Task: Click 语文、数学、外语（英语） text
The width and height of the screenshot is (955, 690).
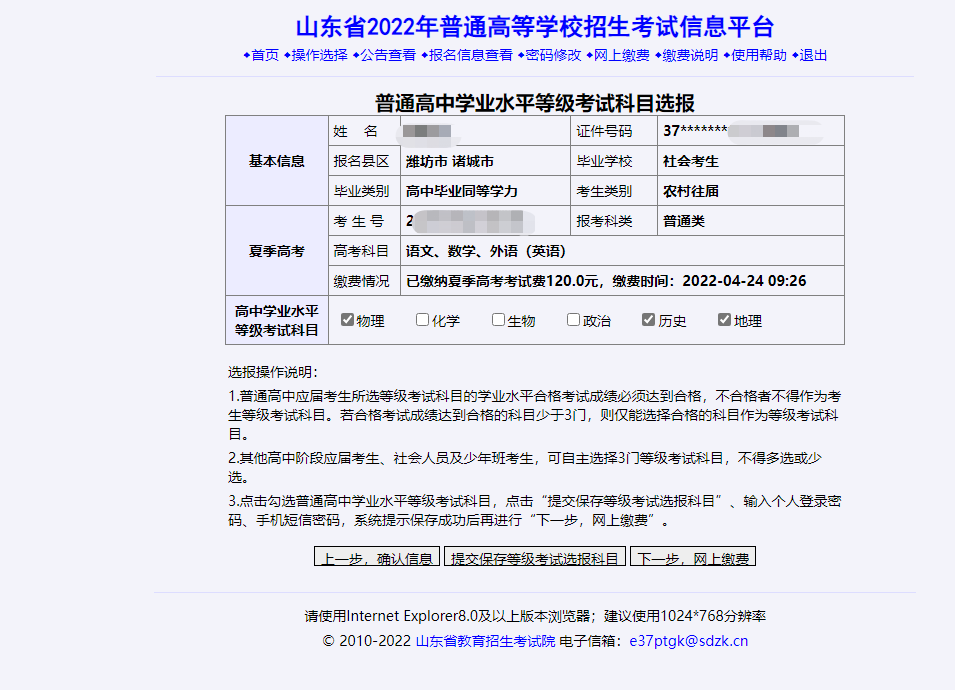Action: coord(485,251)
